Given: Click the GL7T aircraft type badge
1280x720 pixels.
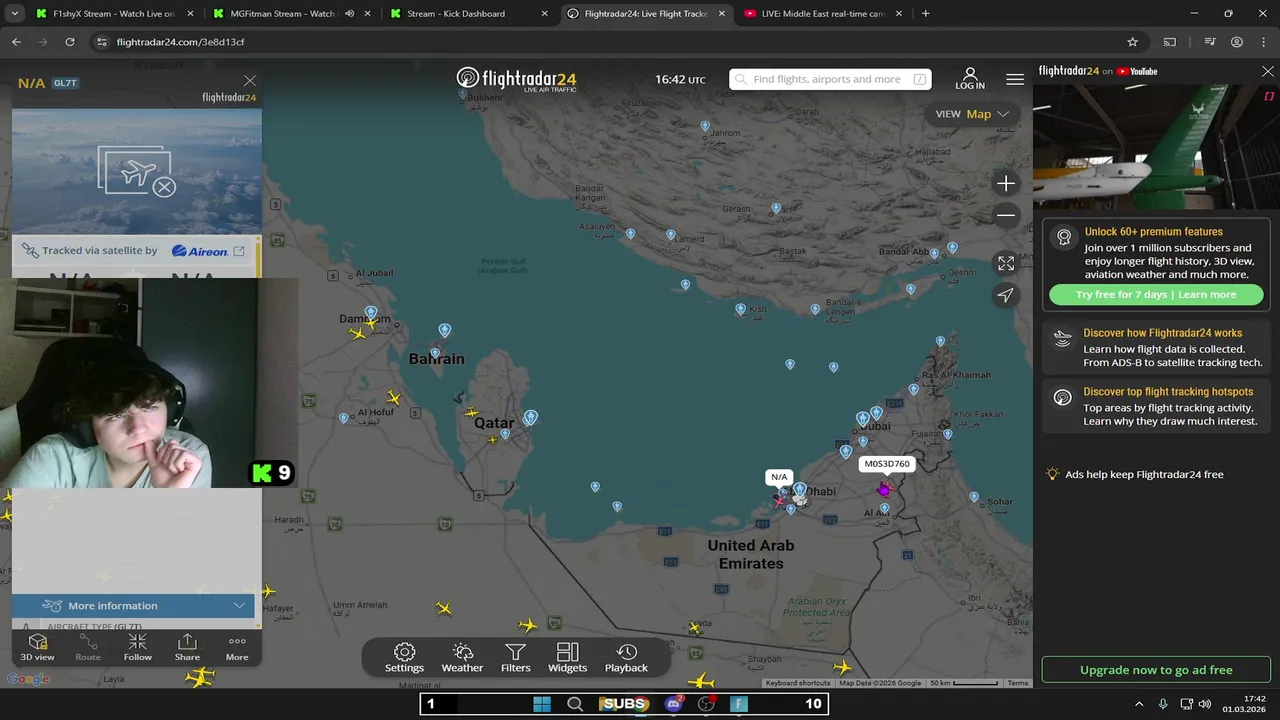Looking at the screenshot, I should click(x=65, y=83).
